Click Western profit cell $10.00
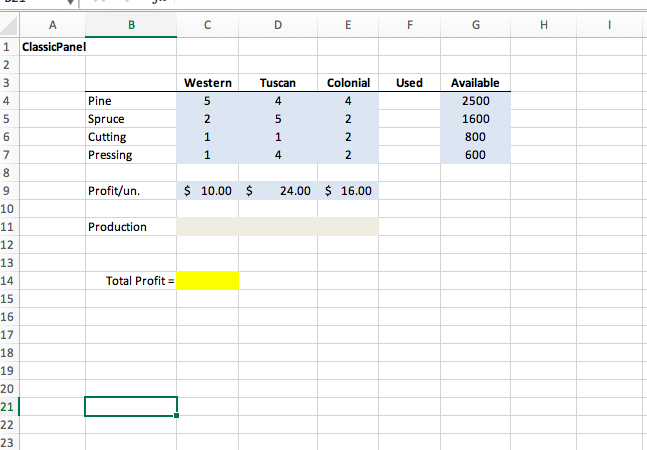The image size is (647, 450). [208, 191]
